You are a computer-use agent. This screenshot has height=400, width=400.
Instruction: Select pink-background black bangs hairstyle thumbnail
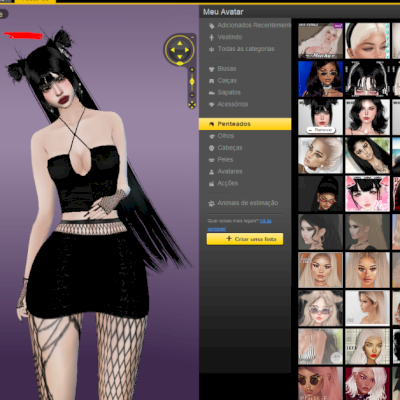(367, 194)
